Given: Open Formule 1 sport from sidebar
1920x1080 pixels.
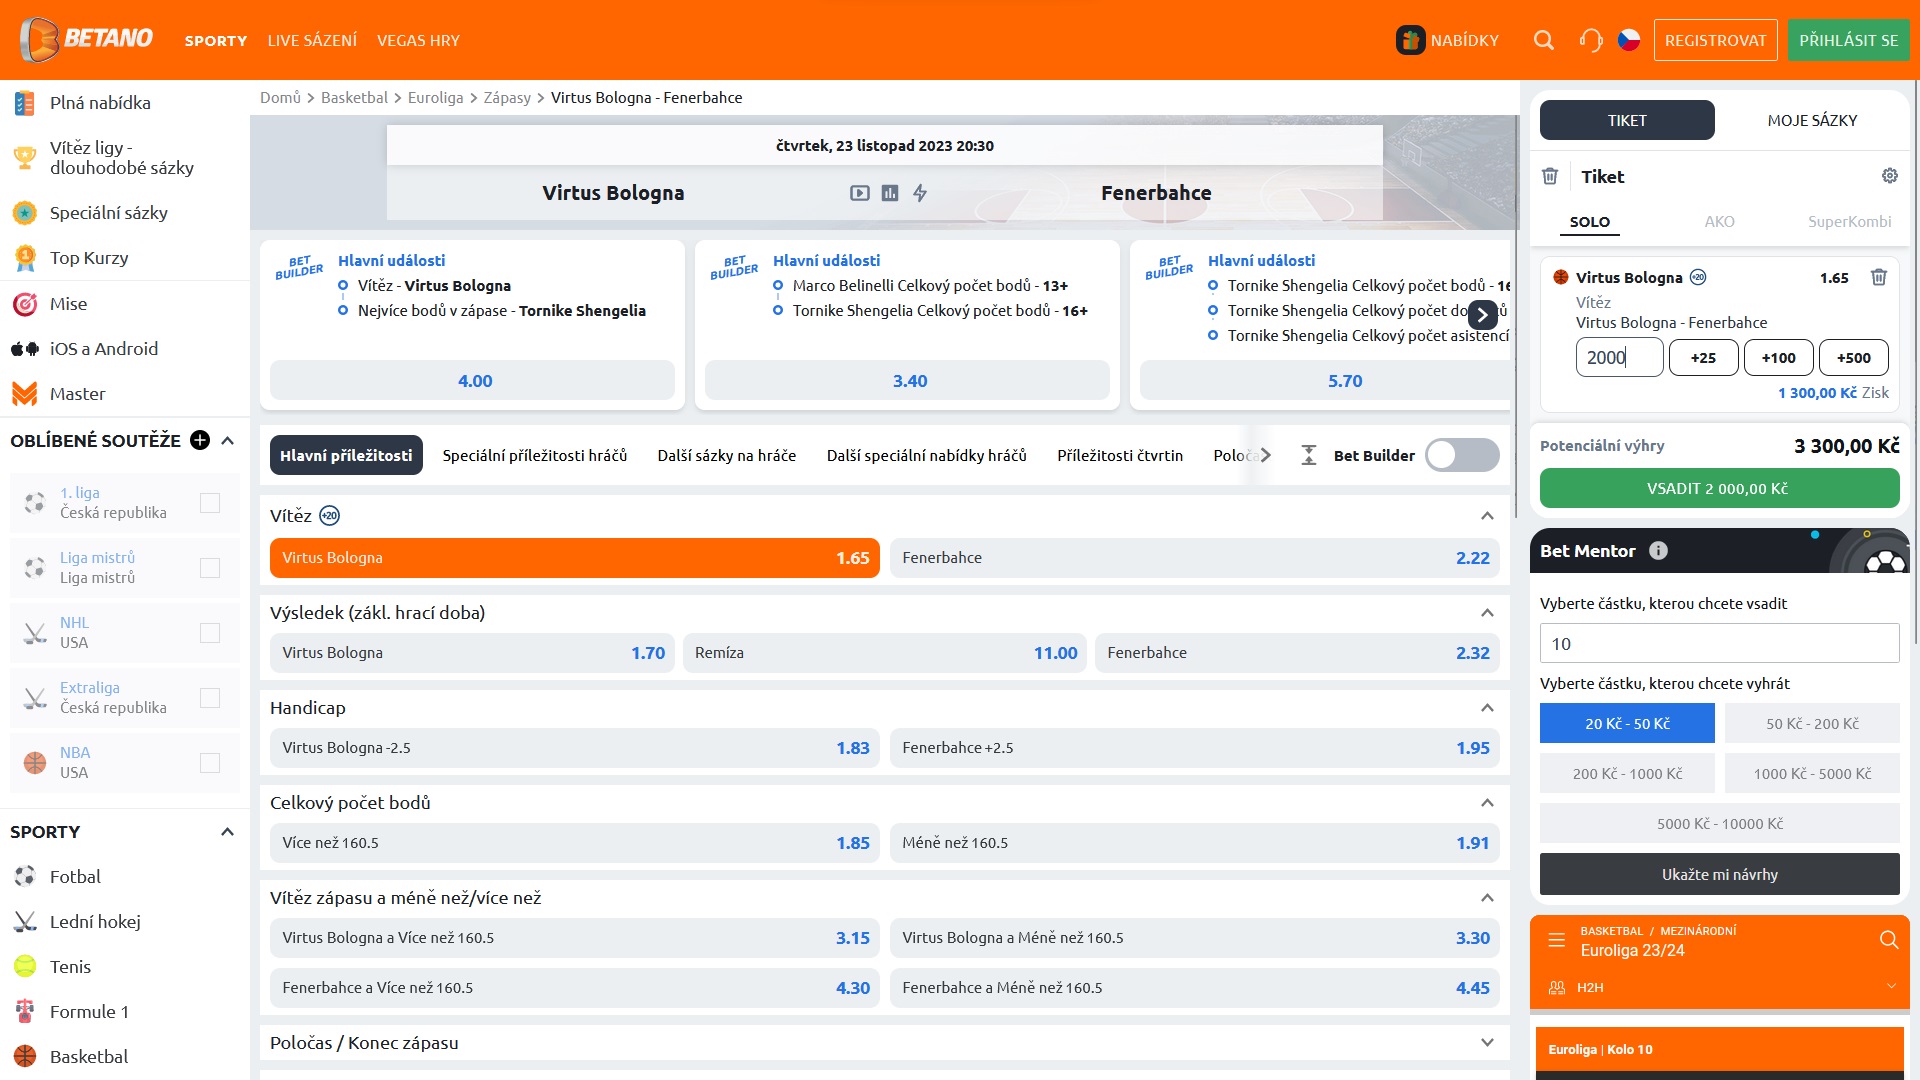Looking at the screenshot, I should pos(89,1011).
